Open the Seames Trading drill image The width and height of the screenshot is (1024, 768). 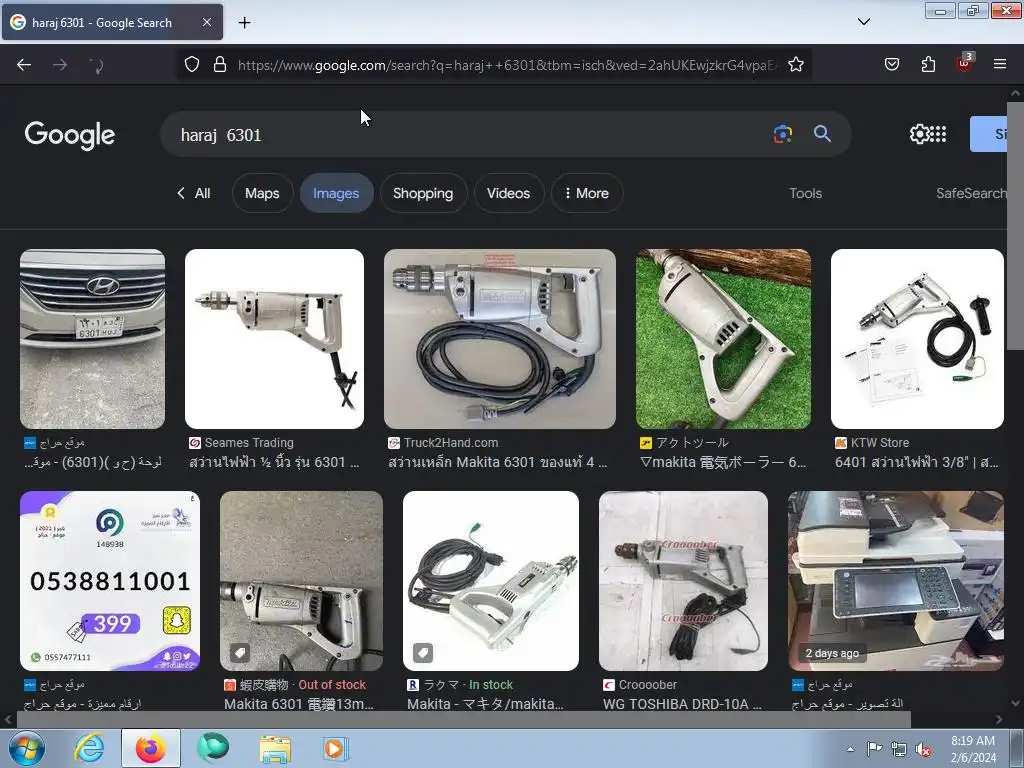pos(274,339)
